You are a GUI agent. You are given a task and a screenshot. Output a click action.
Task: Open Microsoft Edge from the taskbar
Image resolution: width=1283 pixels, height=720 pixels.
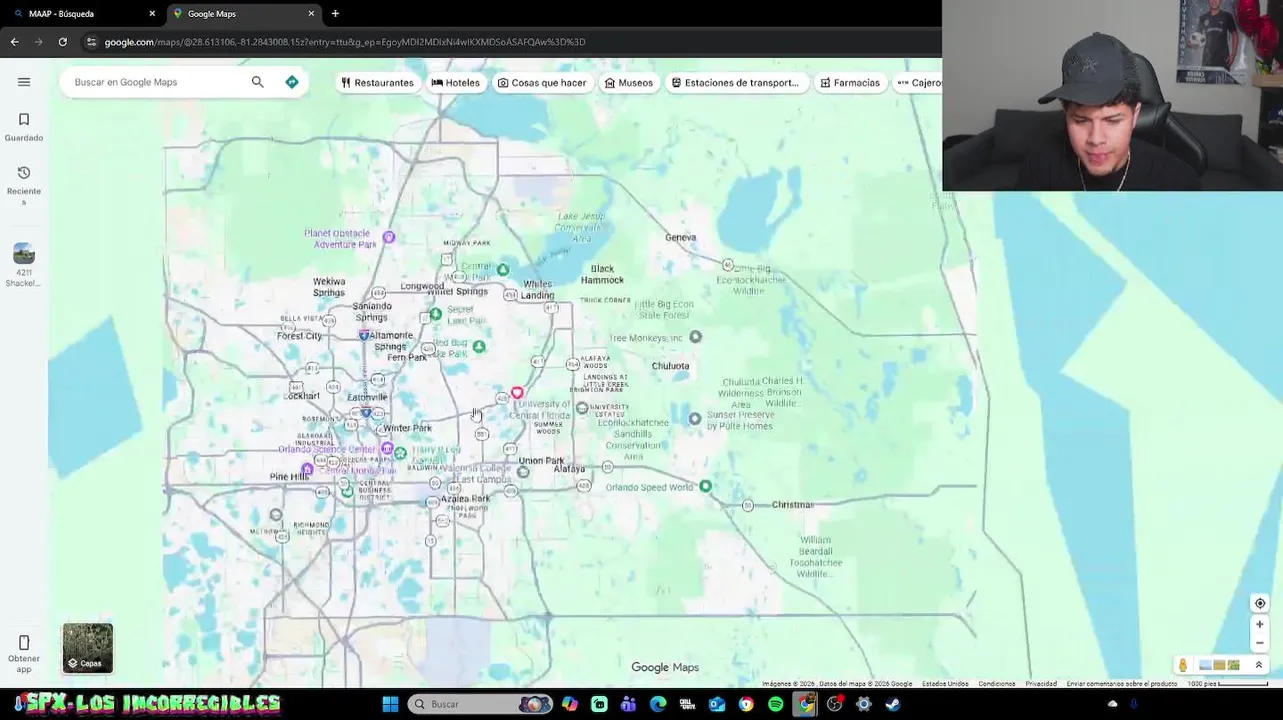pos(658,704)
